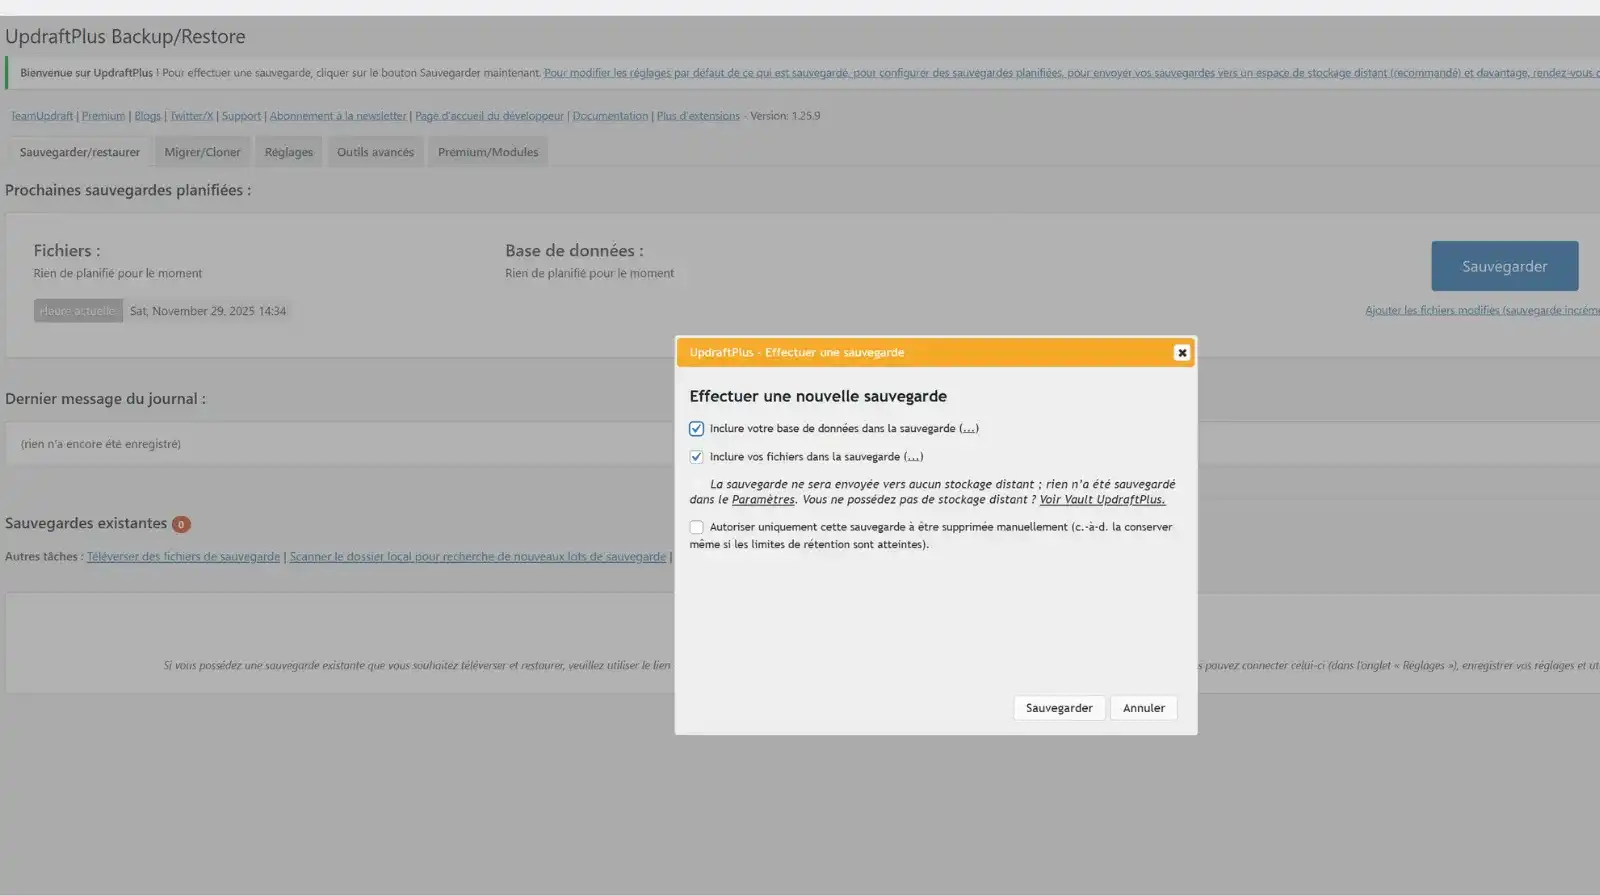The height and width of the screenshot is (896, 1600).
Task: Open the Documentation link
Action: (610, 116)
